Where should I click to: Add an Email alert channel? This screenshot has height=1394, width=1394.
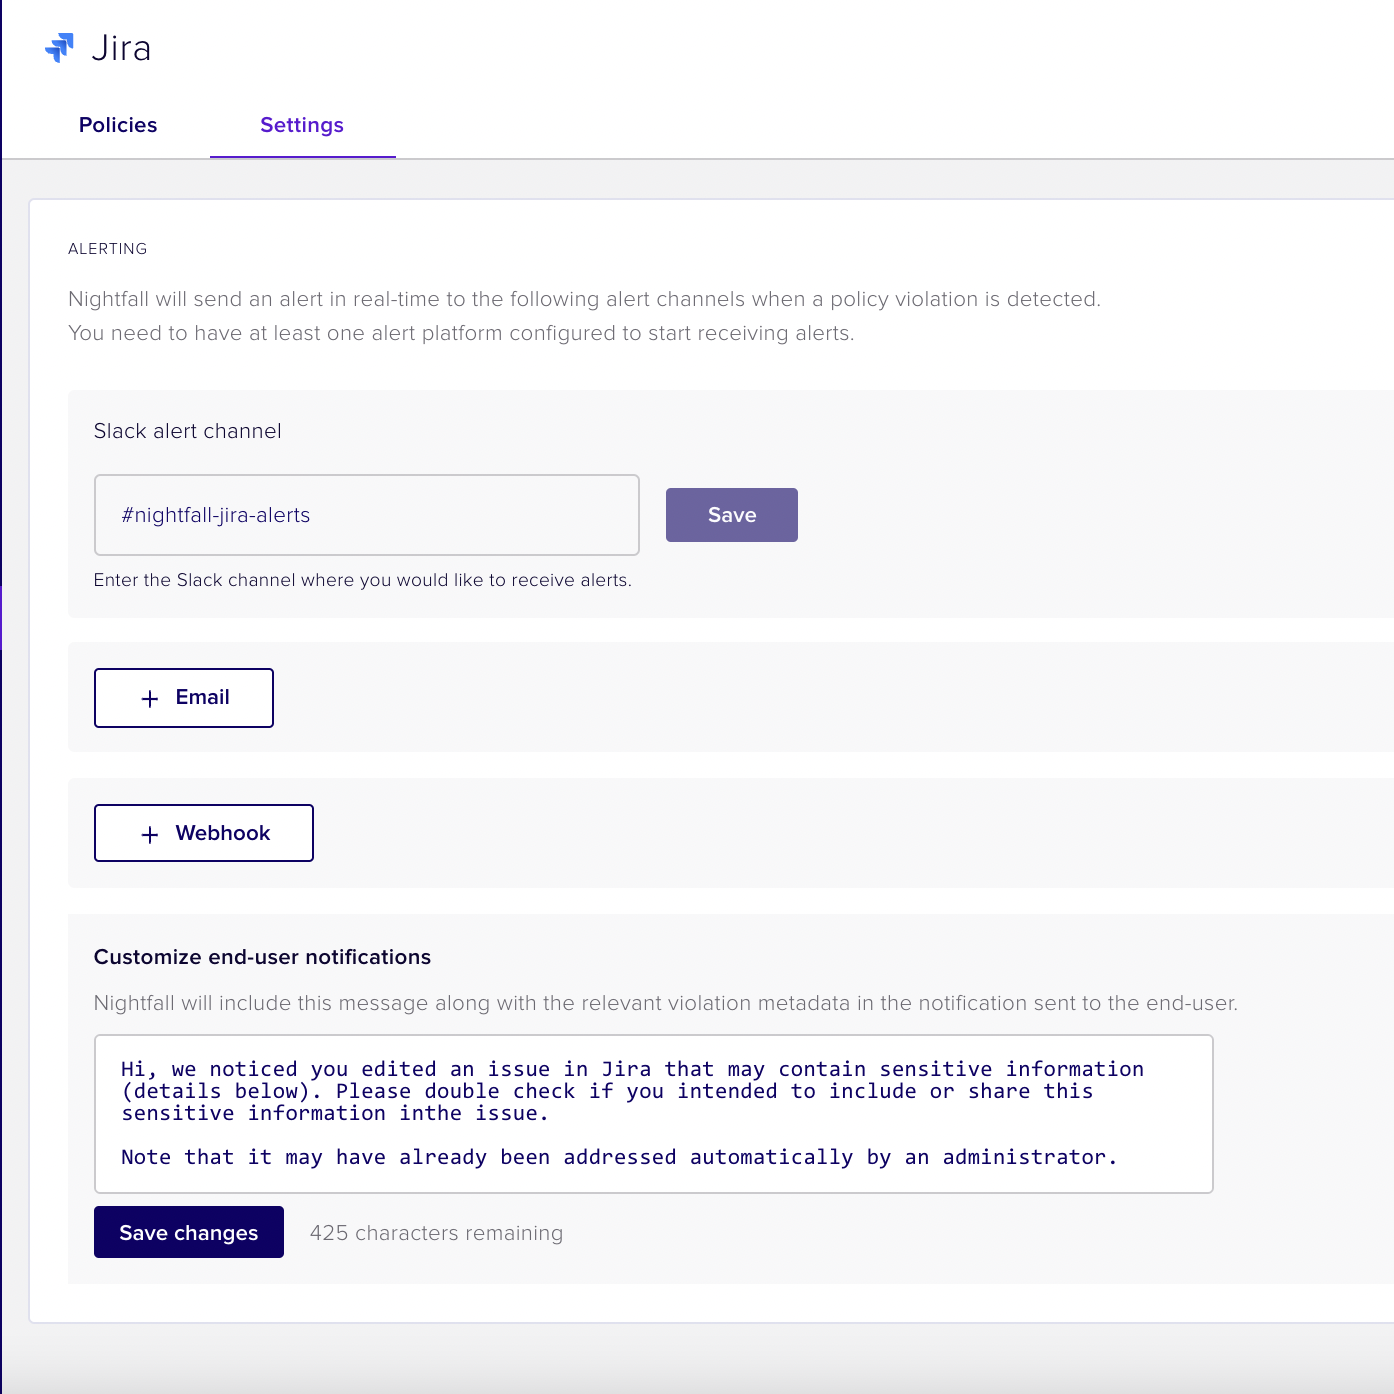click(184, 698)
